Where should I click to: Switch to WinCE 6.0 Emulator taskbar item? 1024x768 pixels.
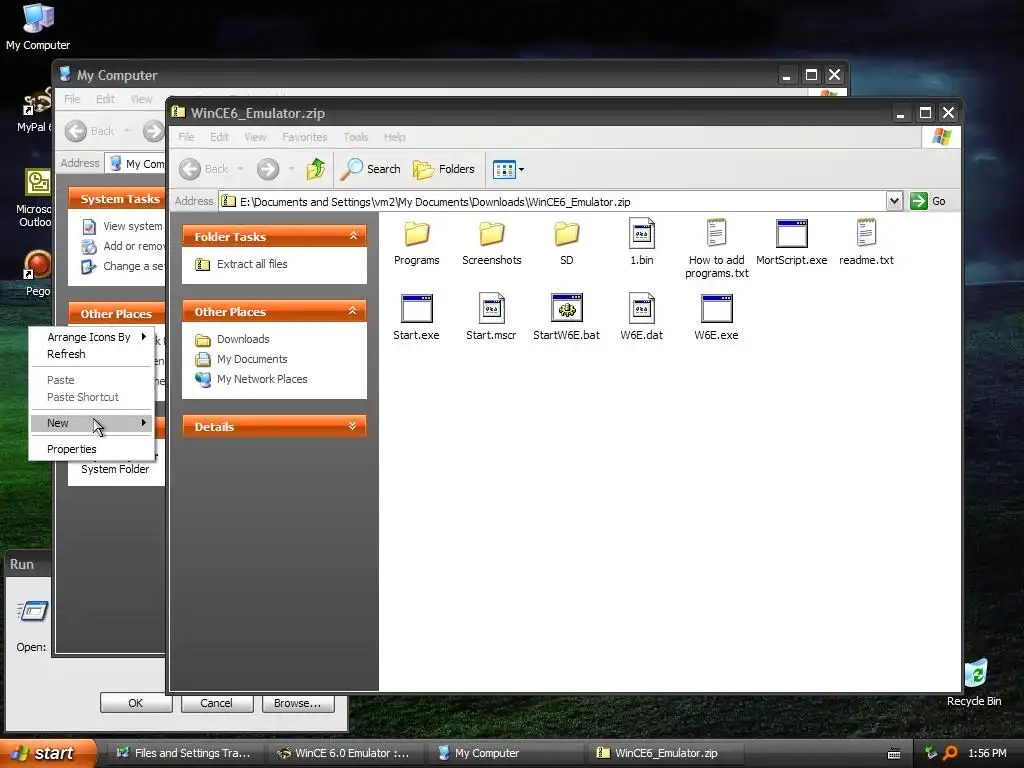345,753
